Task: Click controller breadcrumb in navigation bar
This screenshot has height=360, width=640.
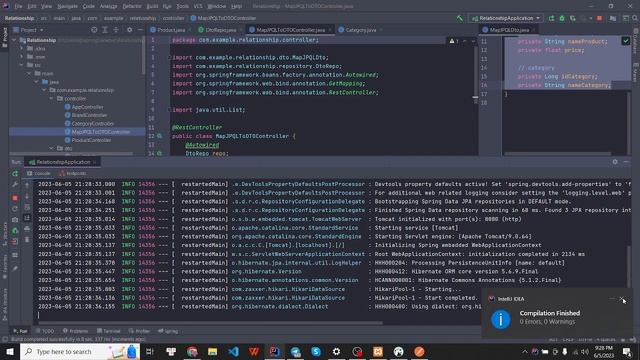Action: point(173,18)
